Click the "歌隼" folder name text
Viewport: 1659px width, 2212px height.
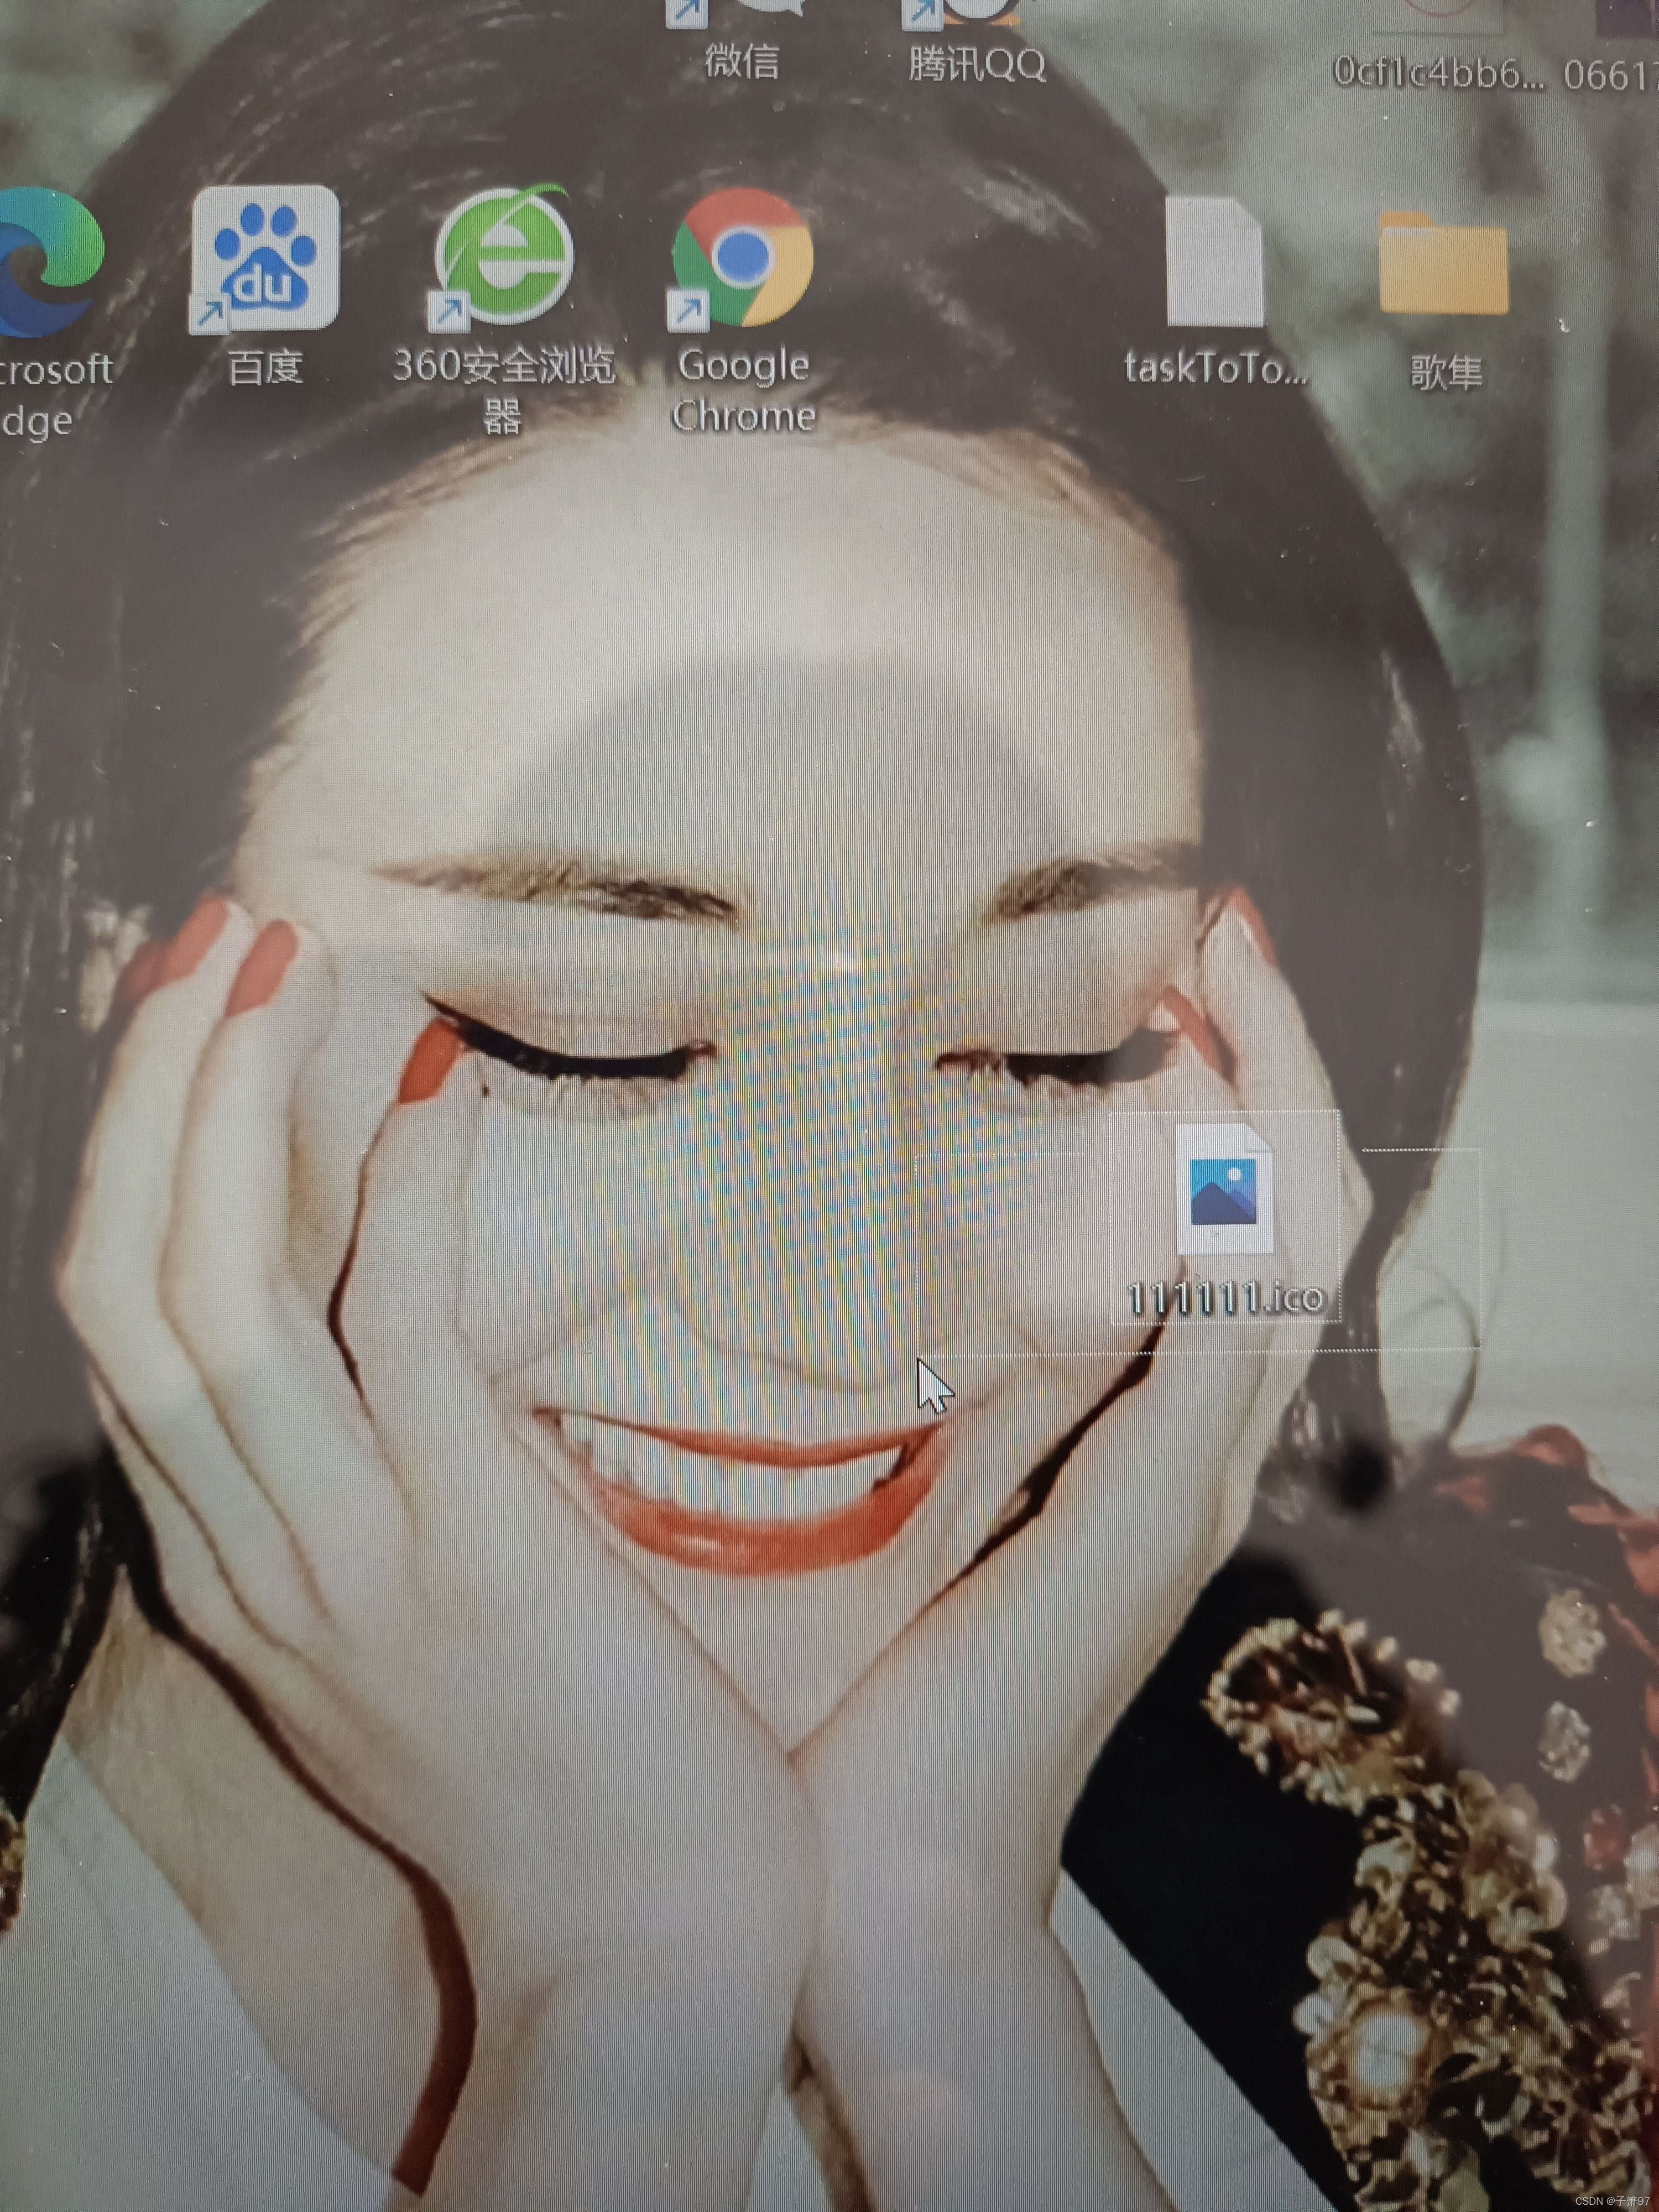(x=1446, y=372)
